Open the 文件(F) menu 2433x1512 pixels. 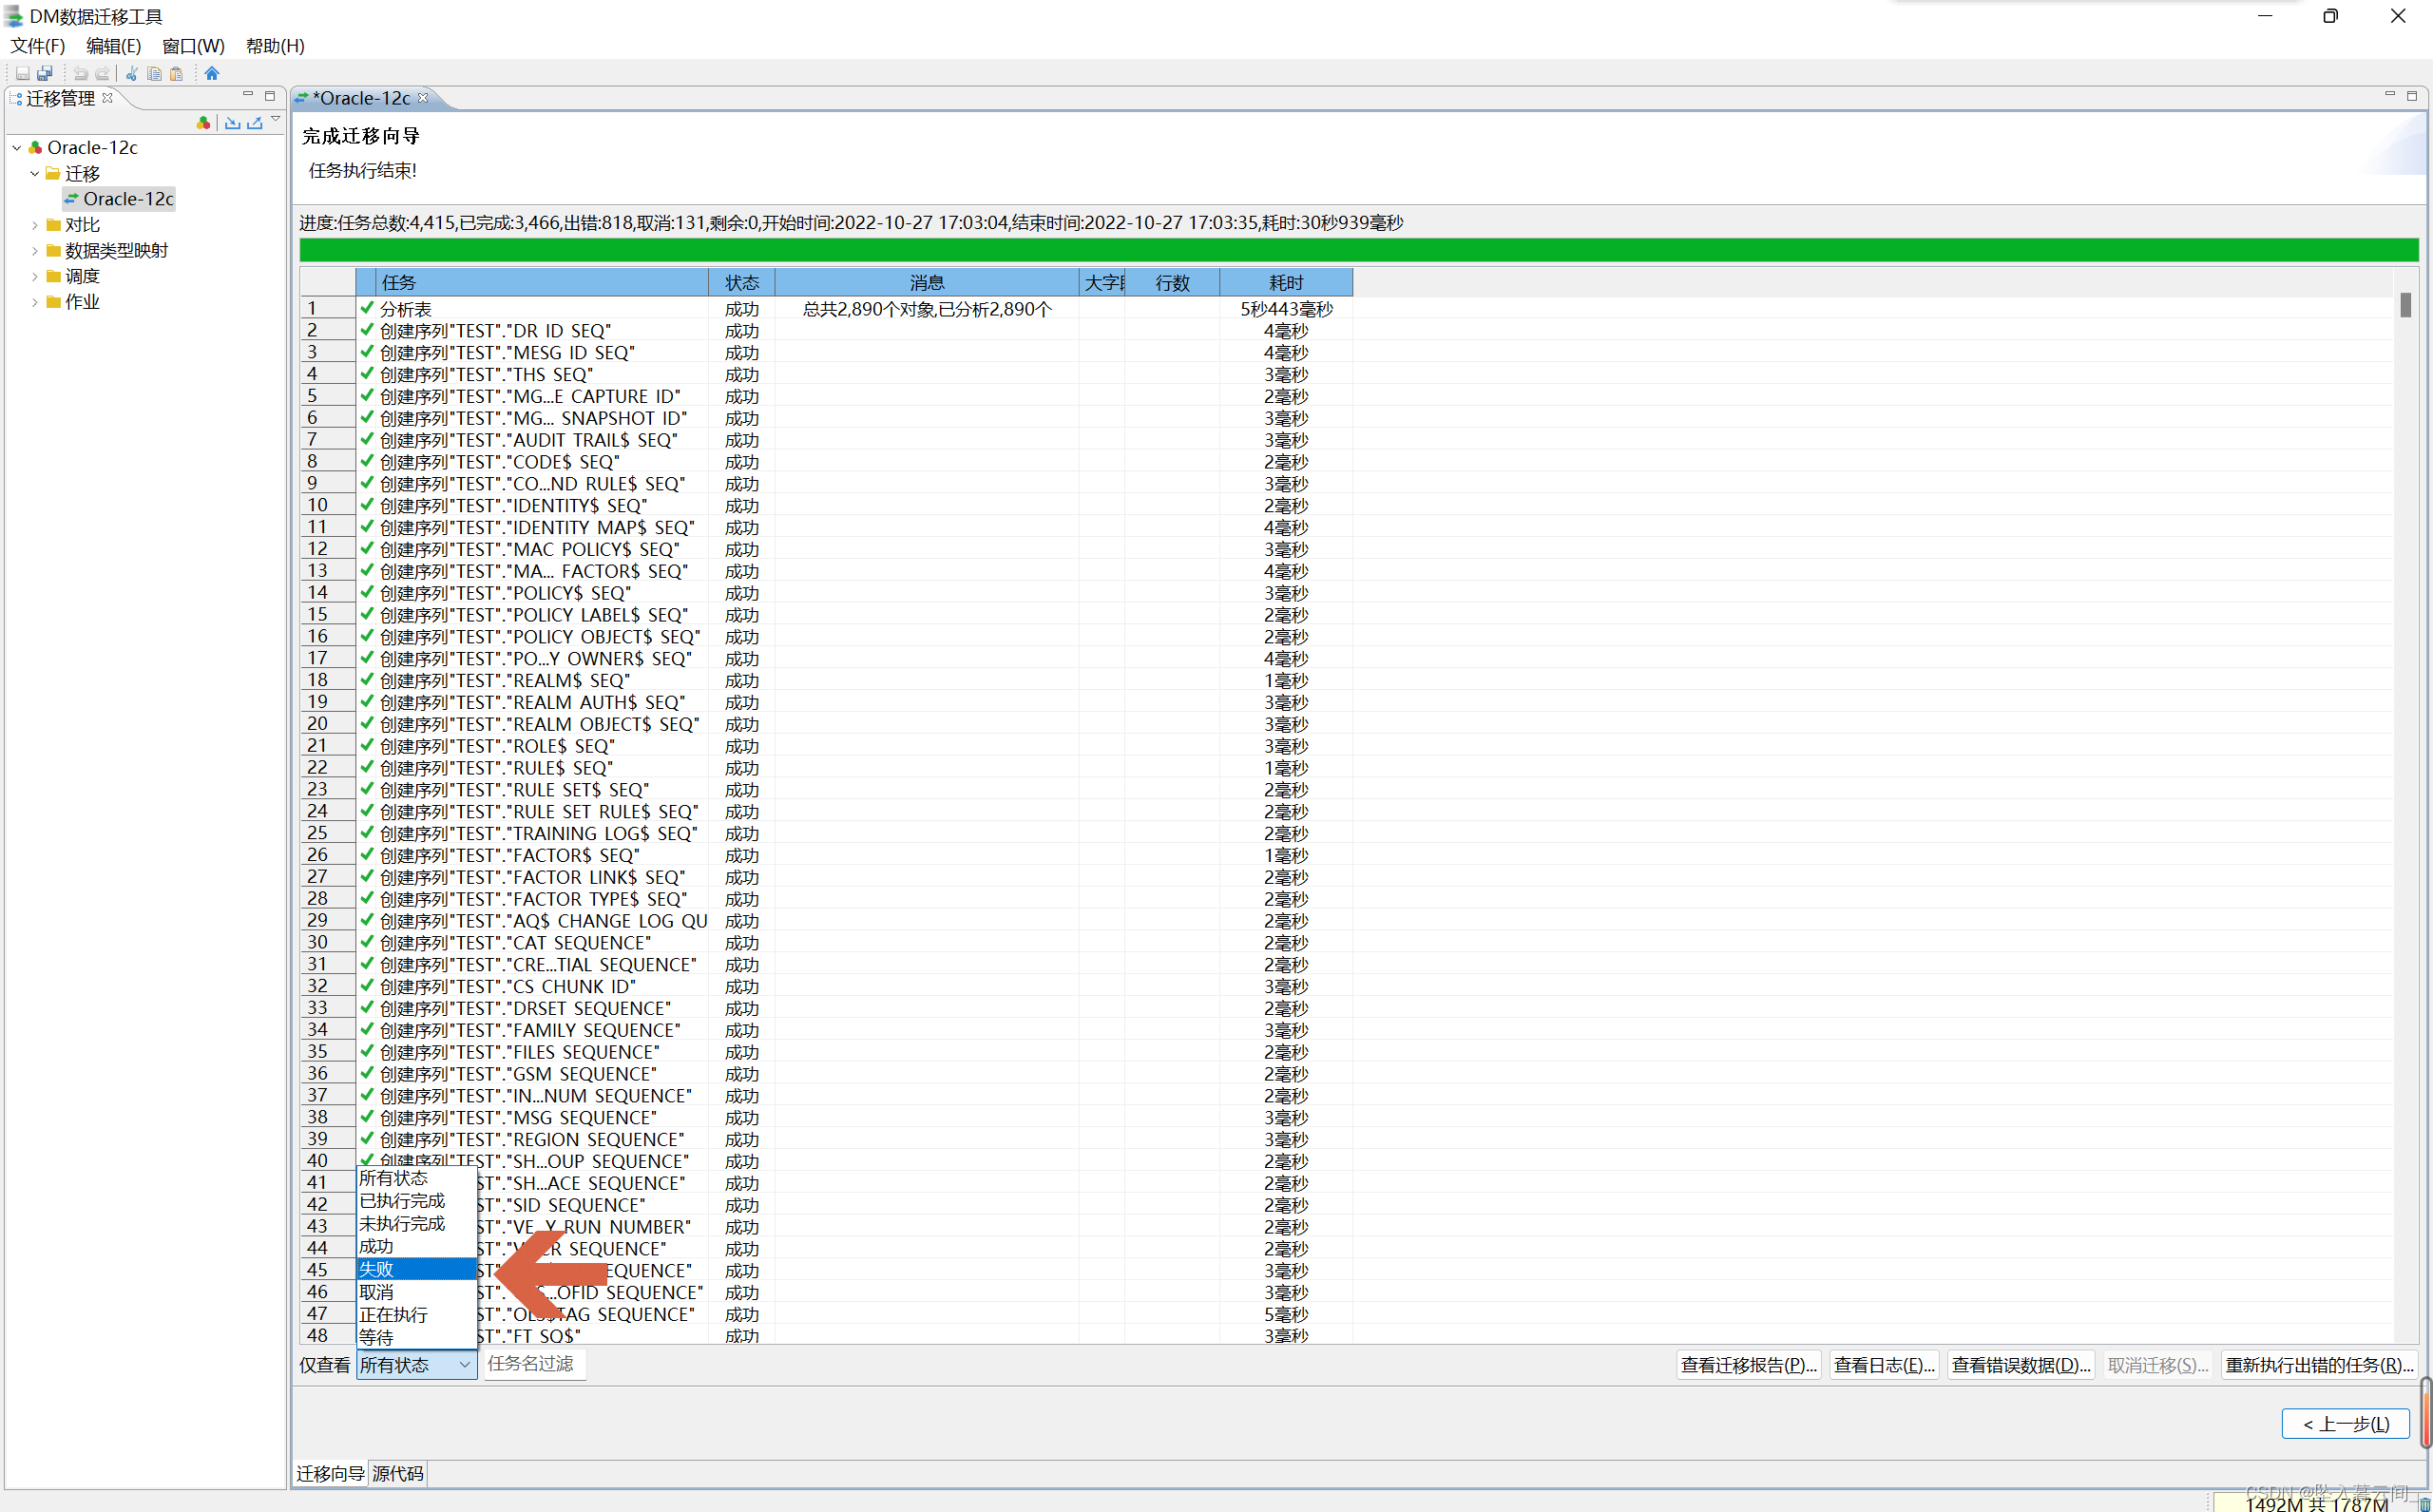[38, 46]
